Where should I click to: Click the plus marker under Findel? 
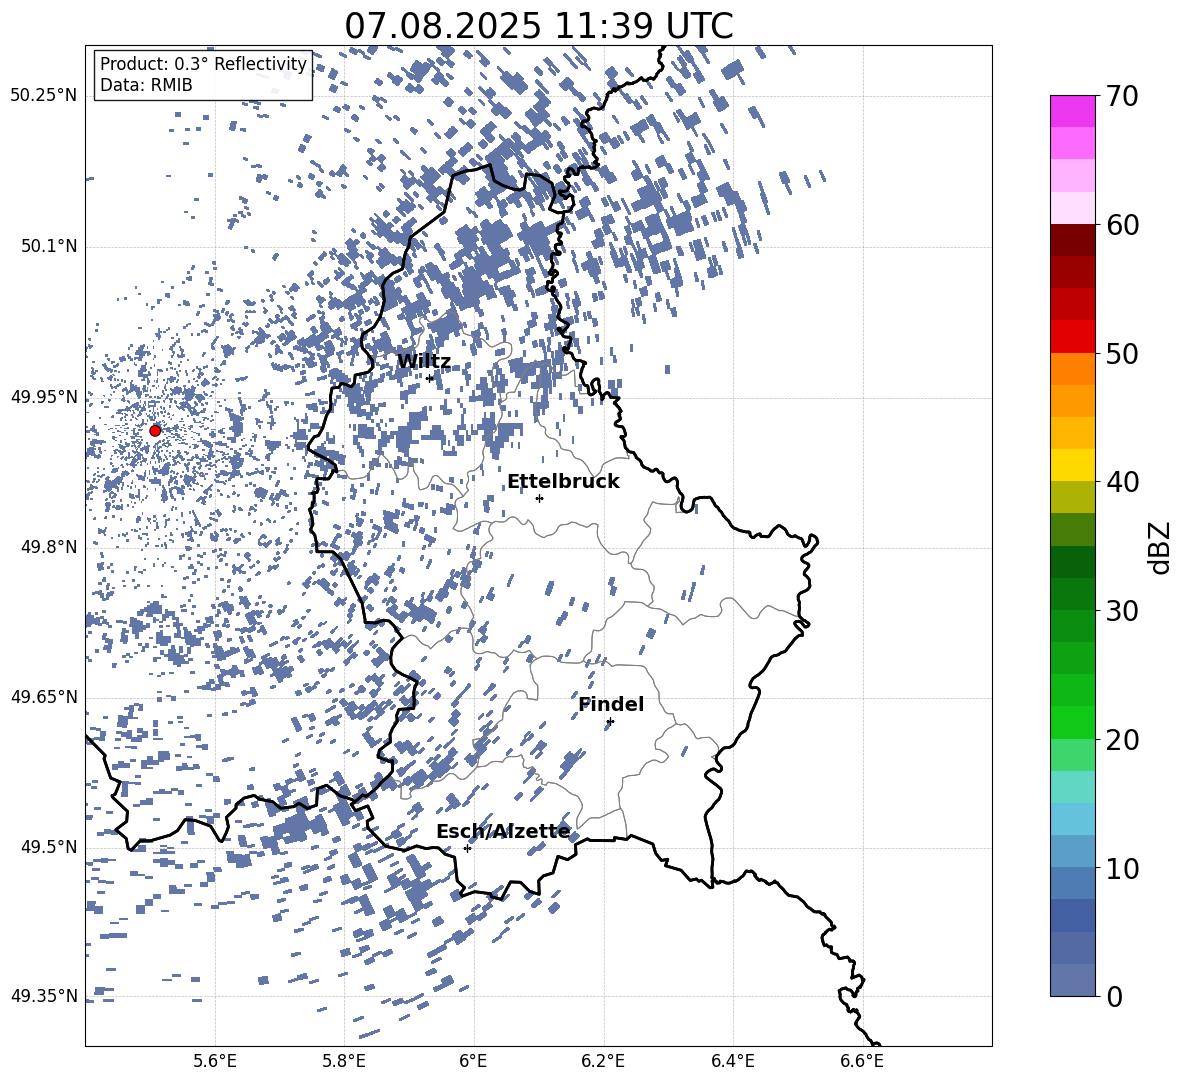click(610, 722)
